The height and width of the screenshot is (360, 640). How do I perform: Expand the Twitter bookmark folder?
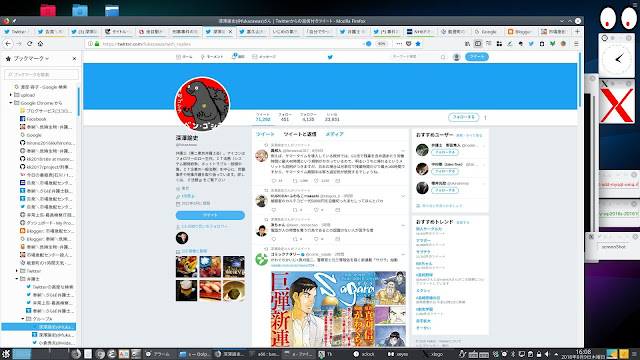coord(17,271)
